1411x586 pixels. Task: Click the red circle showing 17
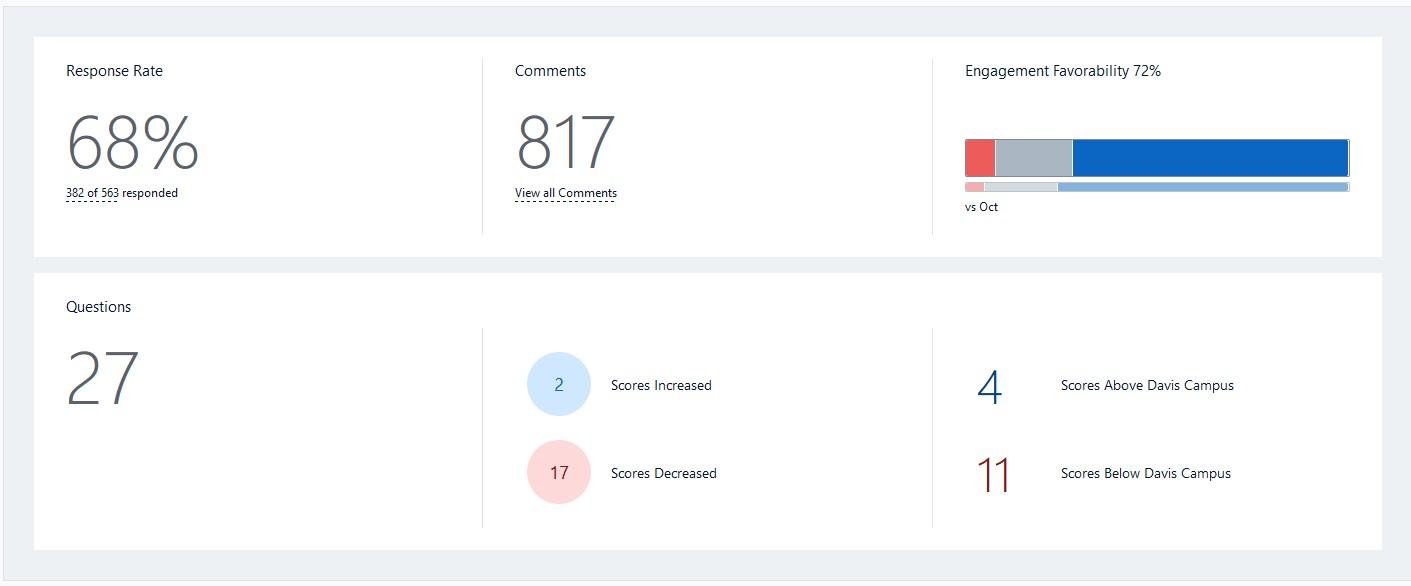pos(558,472)
